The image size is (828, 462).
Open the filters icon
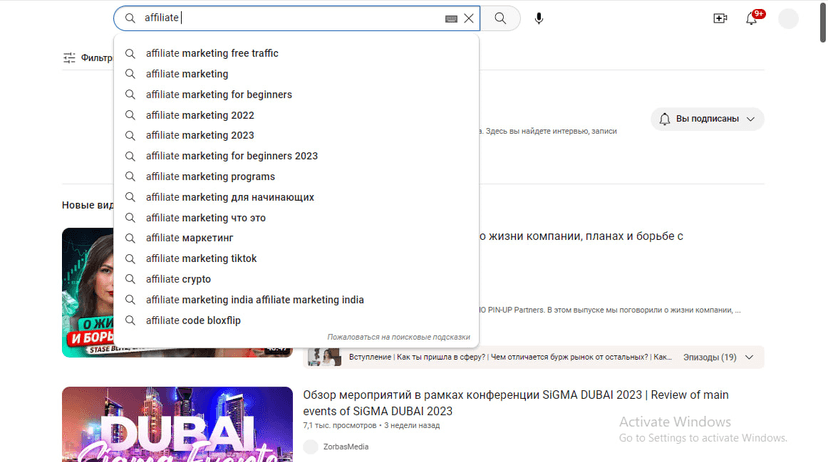[69, 58]
